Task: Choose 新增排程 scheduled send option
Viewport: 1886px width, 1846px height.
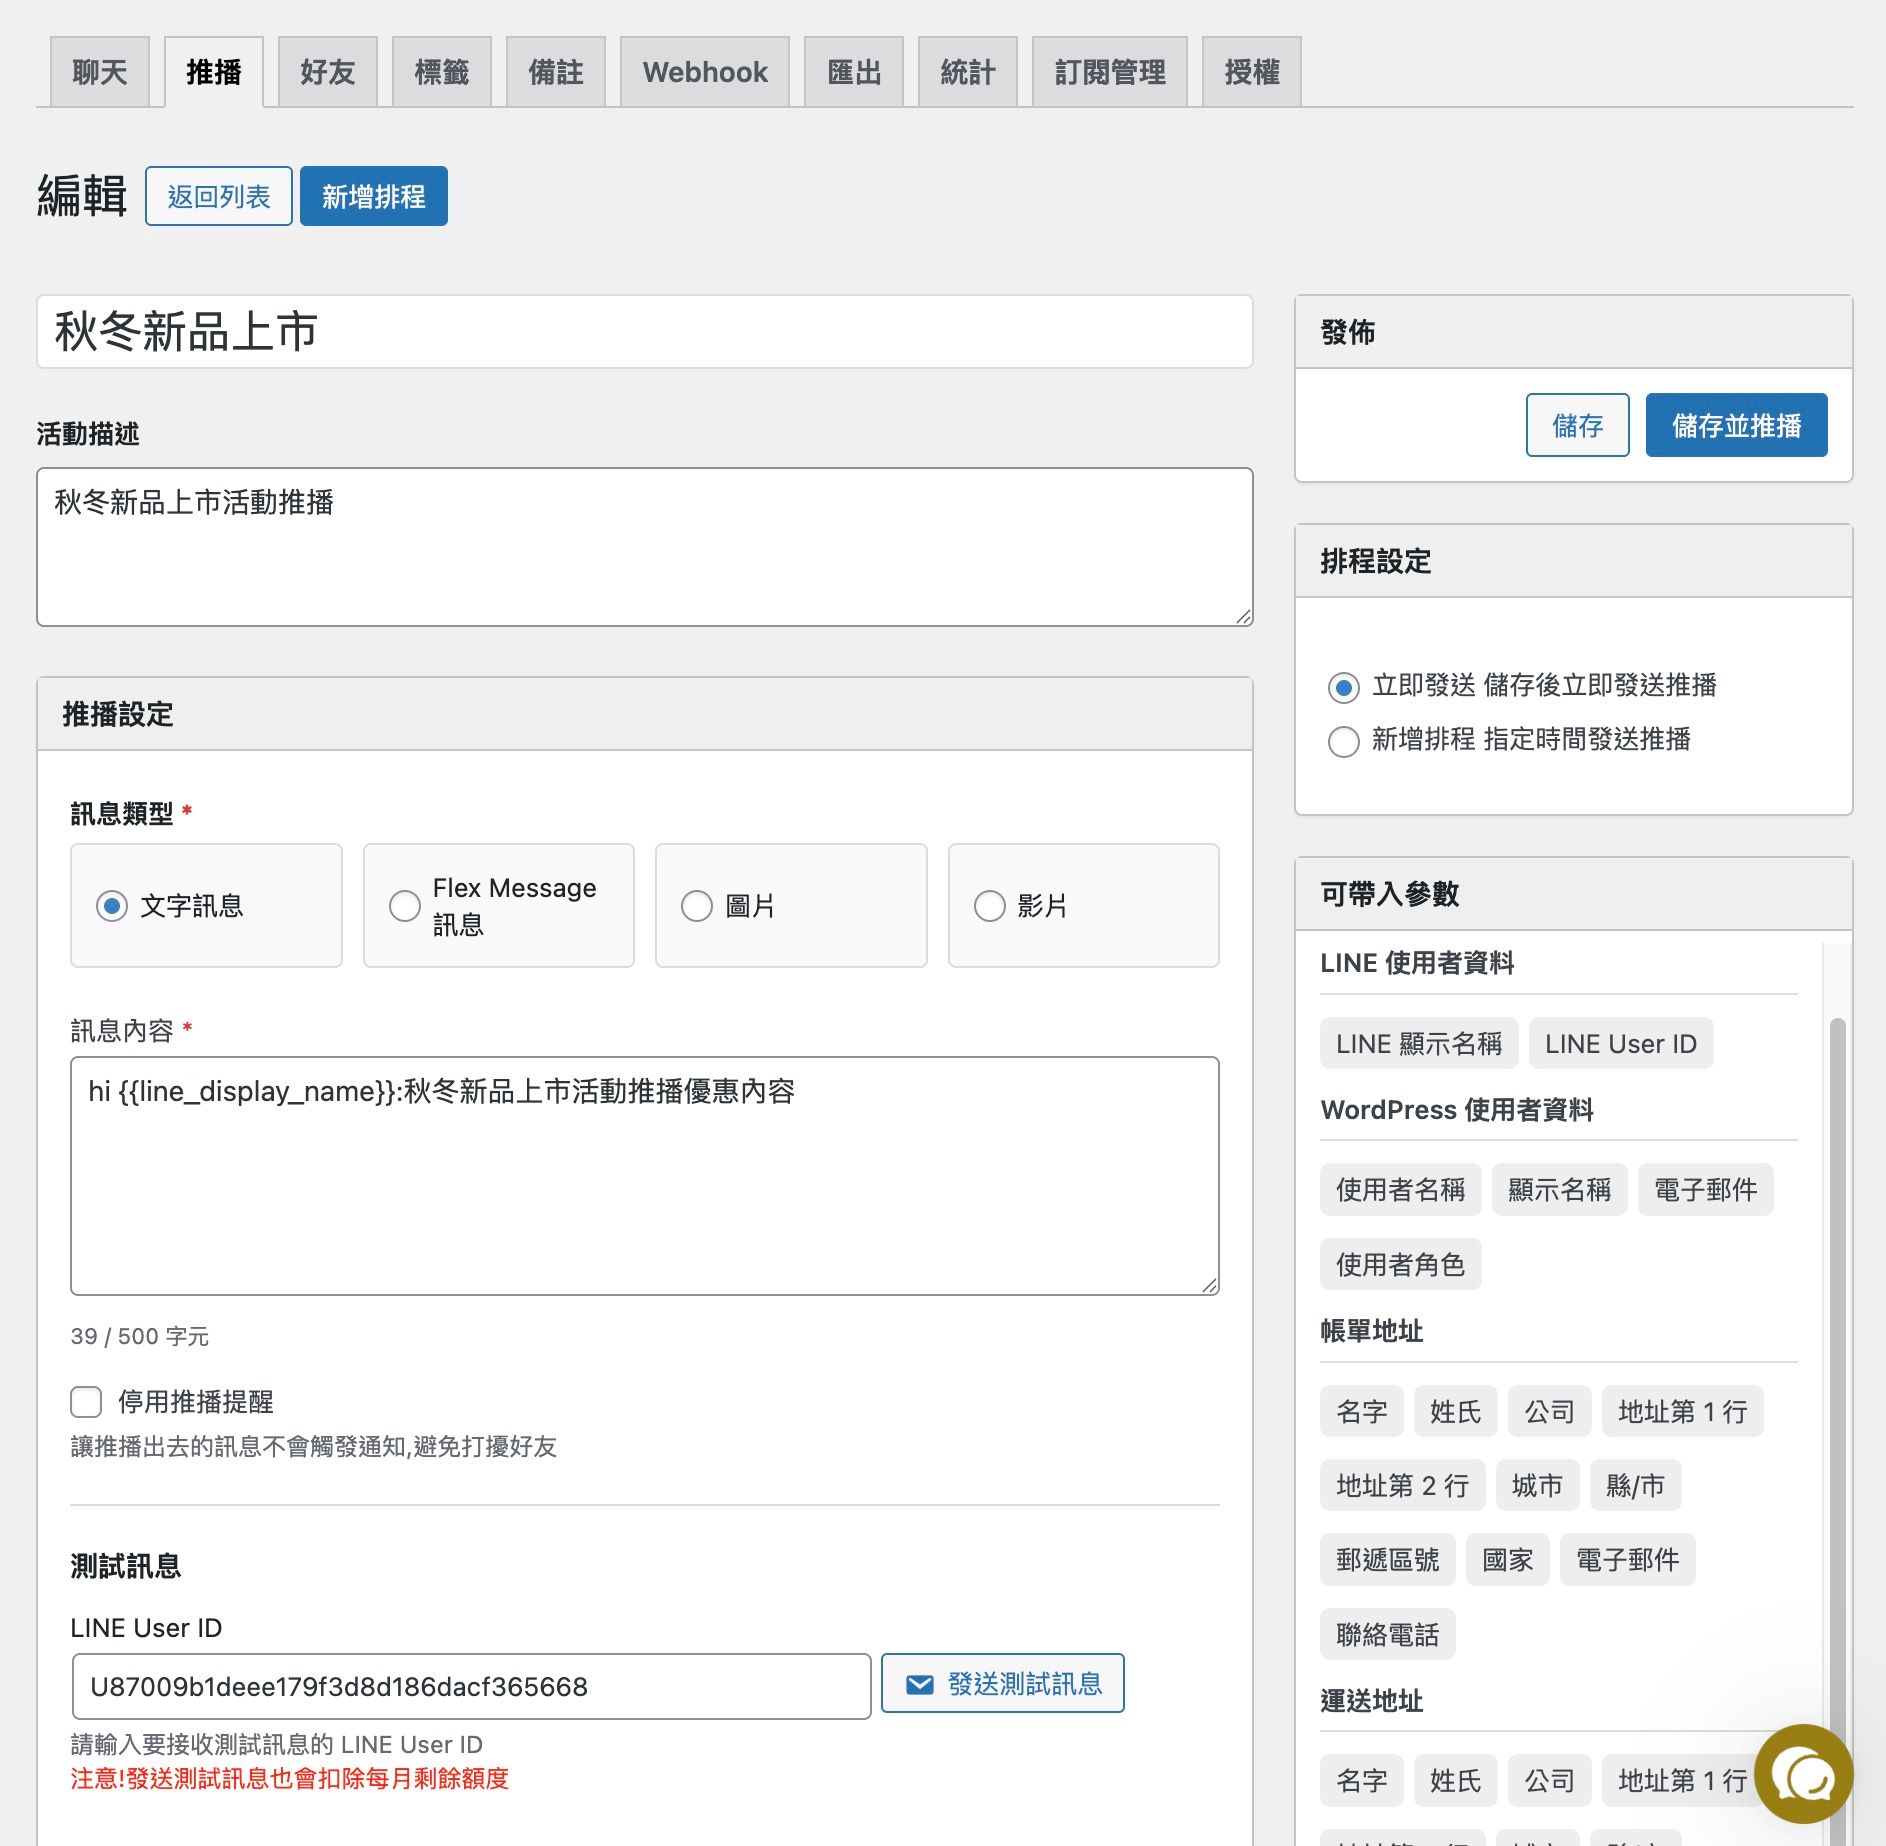Action: 1343,741
